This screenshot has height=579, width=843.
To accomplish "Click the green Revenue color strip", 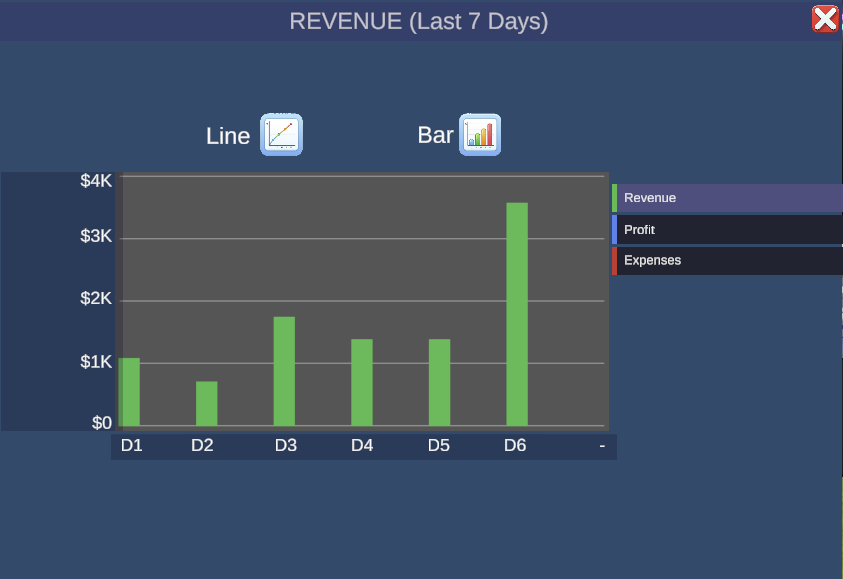I will point(614,198).
